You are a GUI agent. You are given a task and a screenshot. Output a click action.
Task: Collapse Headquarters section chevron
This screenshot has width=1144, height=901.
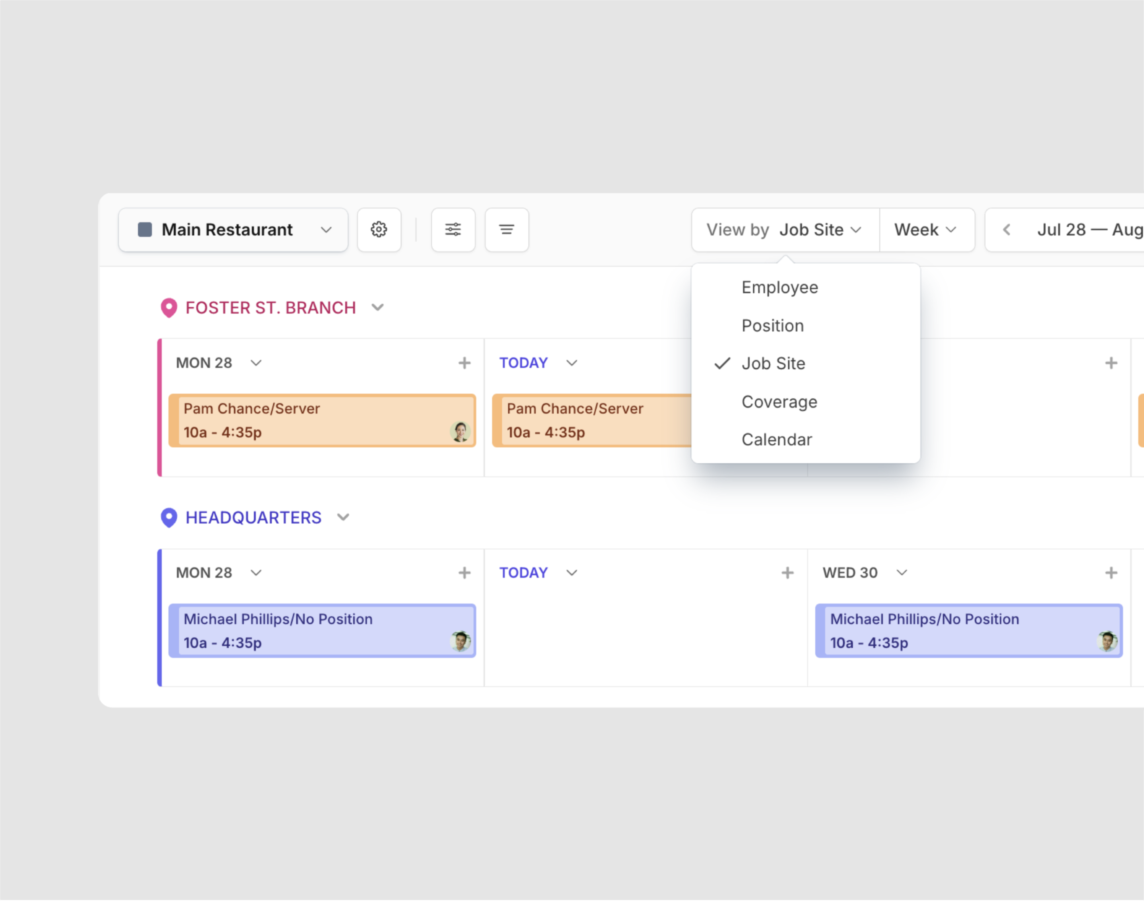[343, 517]
